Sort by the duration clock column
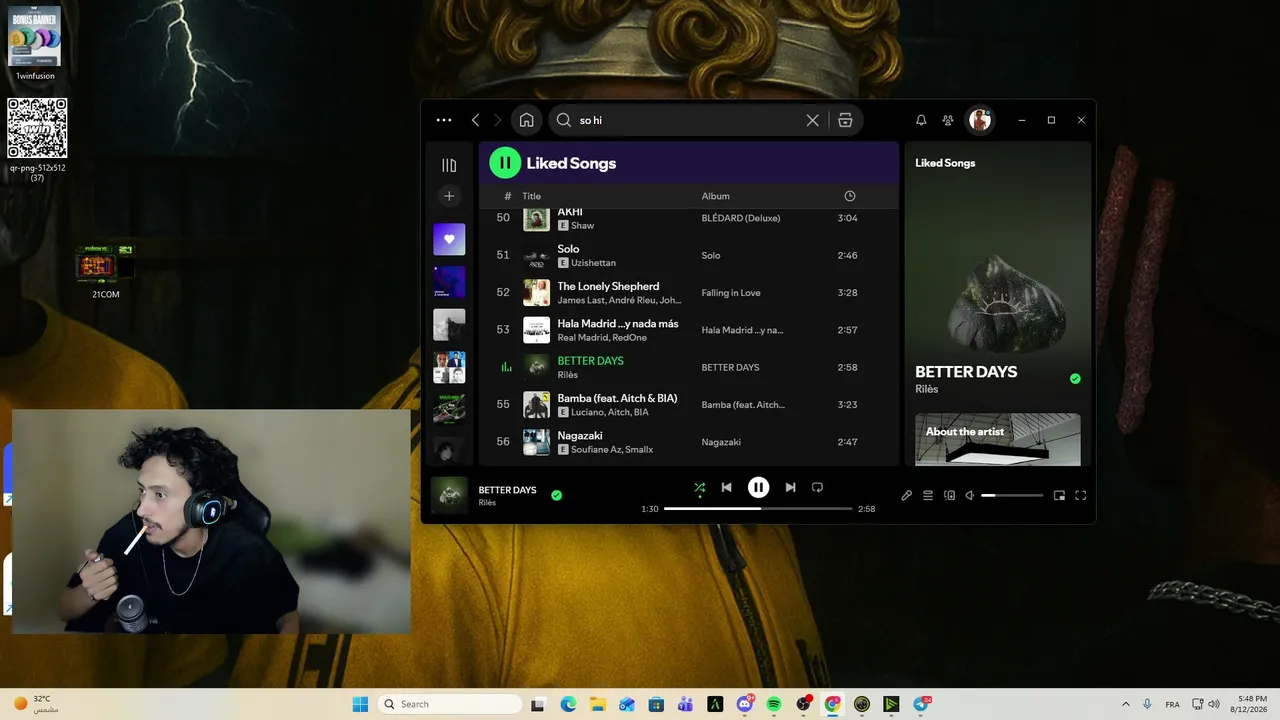Image resolution: width=1280 pixels, height=720 pixels. coord(850,196)
